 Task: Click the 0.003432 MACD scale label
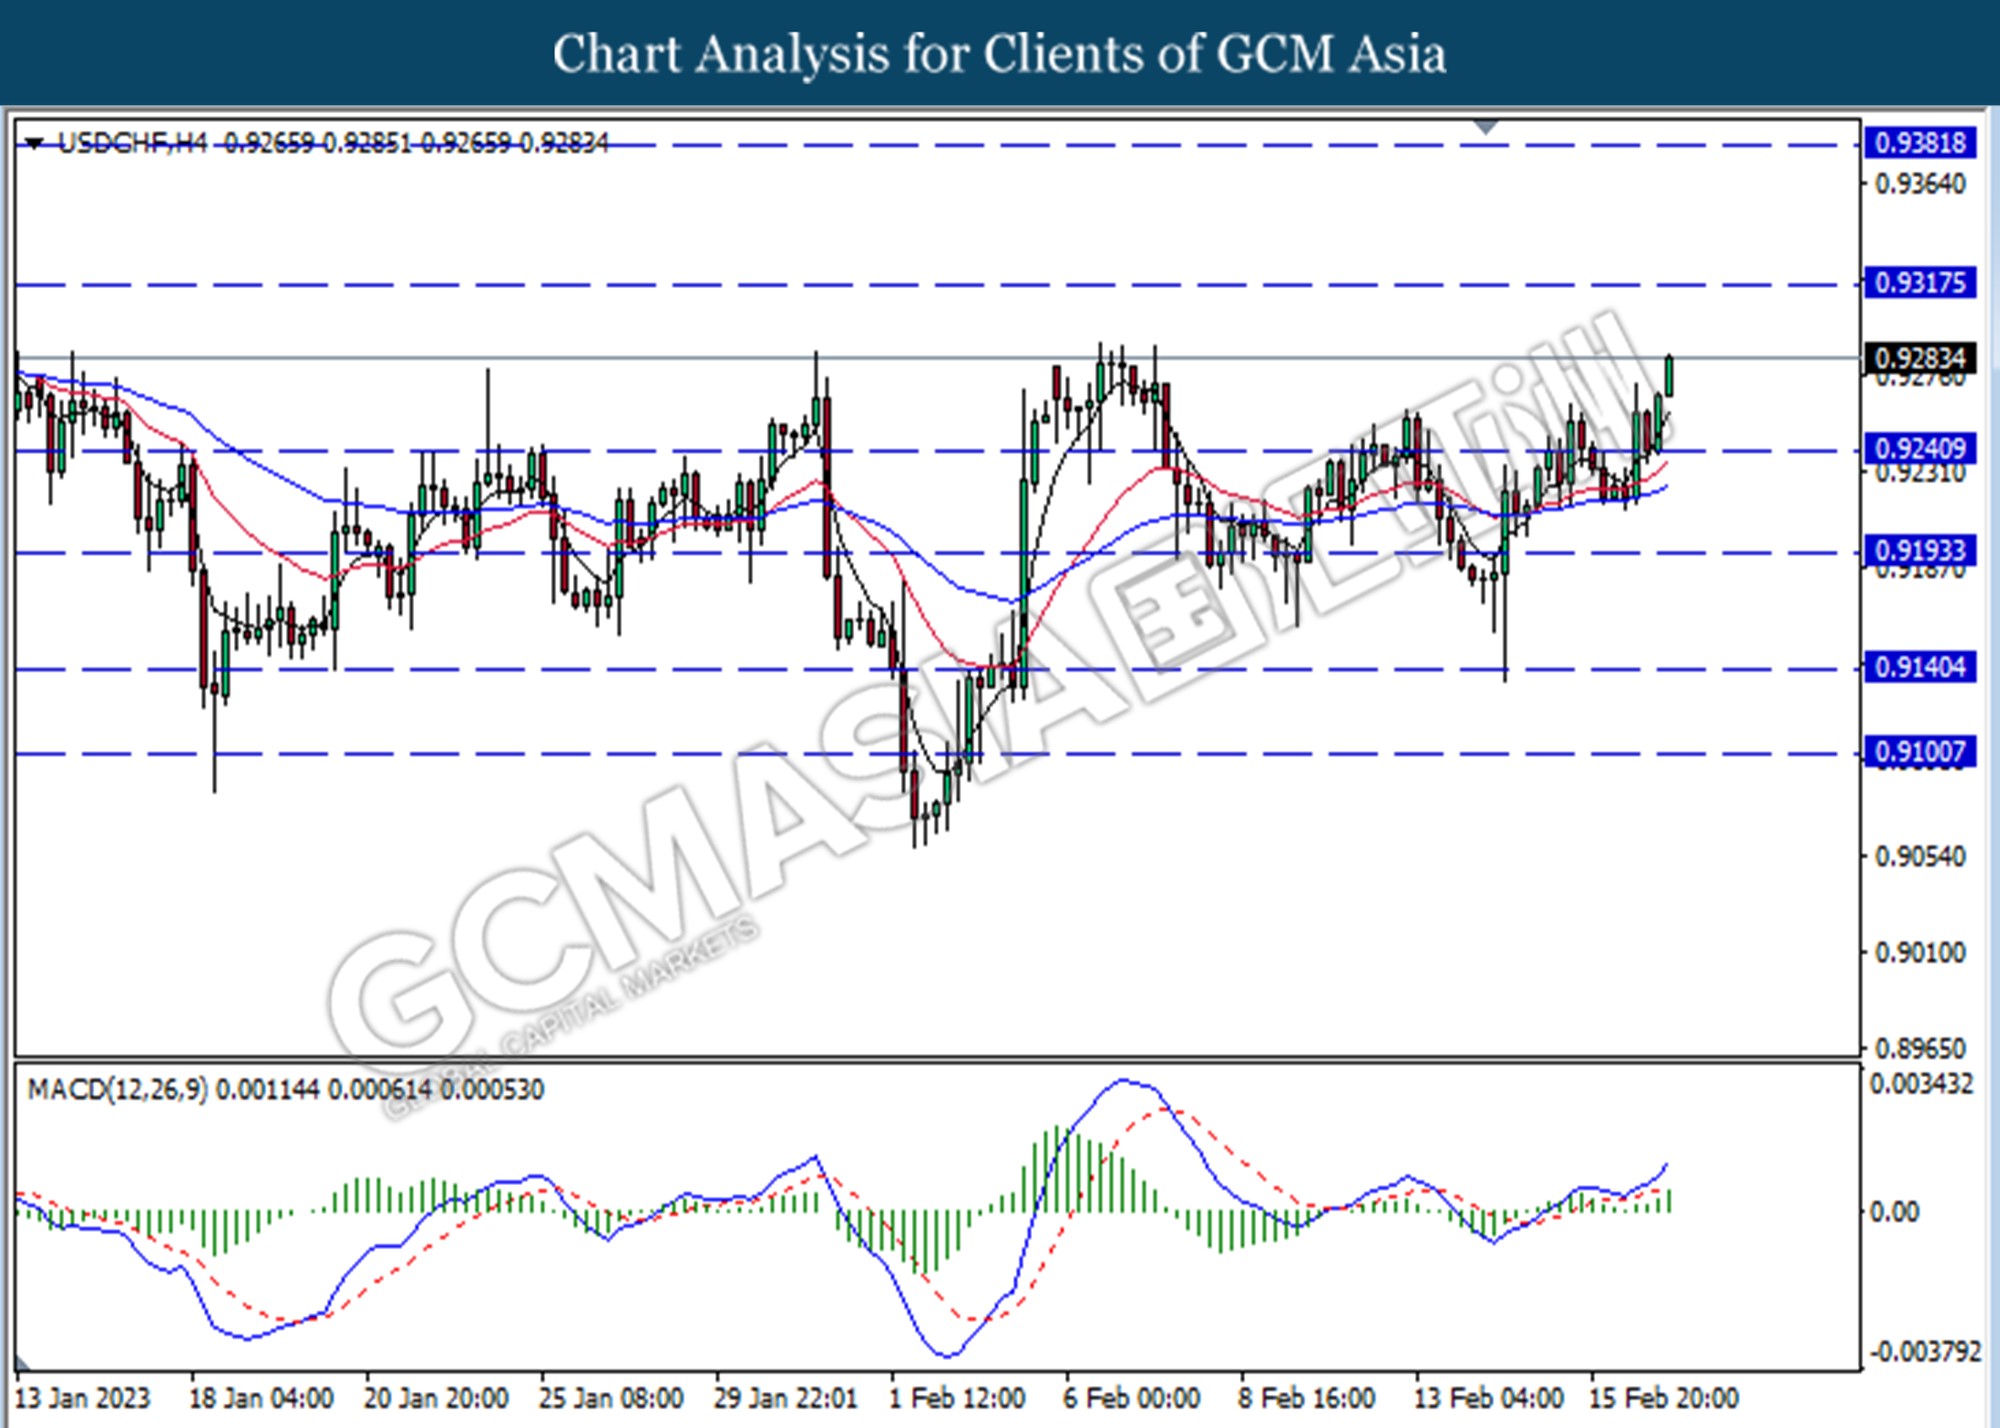1921,1084
